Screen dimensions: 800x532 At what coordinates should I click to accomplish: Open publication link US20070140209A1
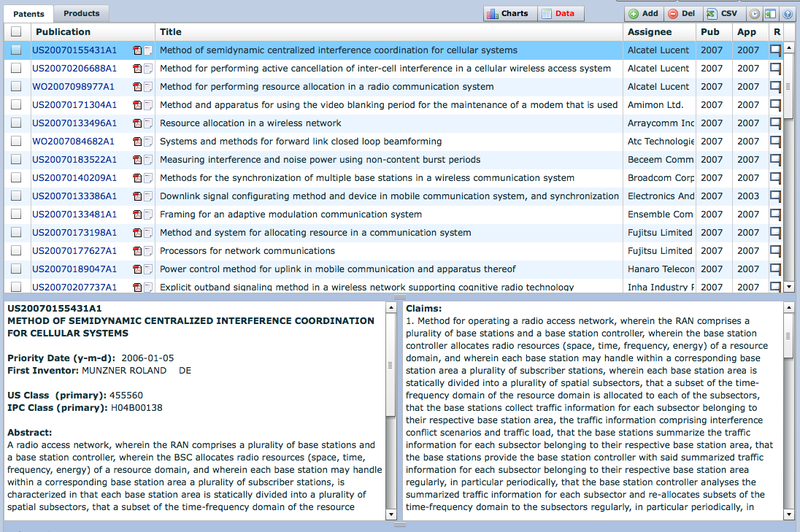click(74, 178)
